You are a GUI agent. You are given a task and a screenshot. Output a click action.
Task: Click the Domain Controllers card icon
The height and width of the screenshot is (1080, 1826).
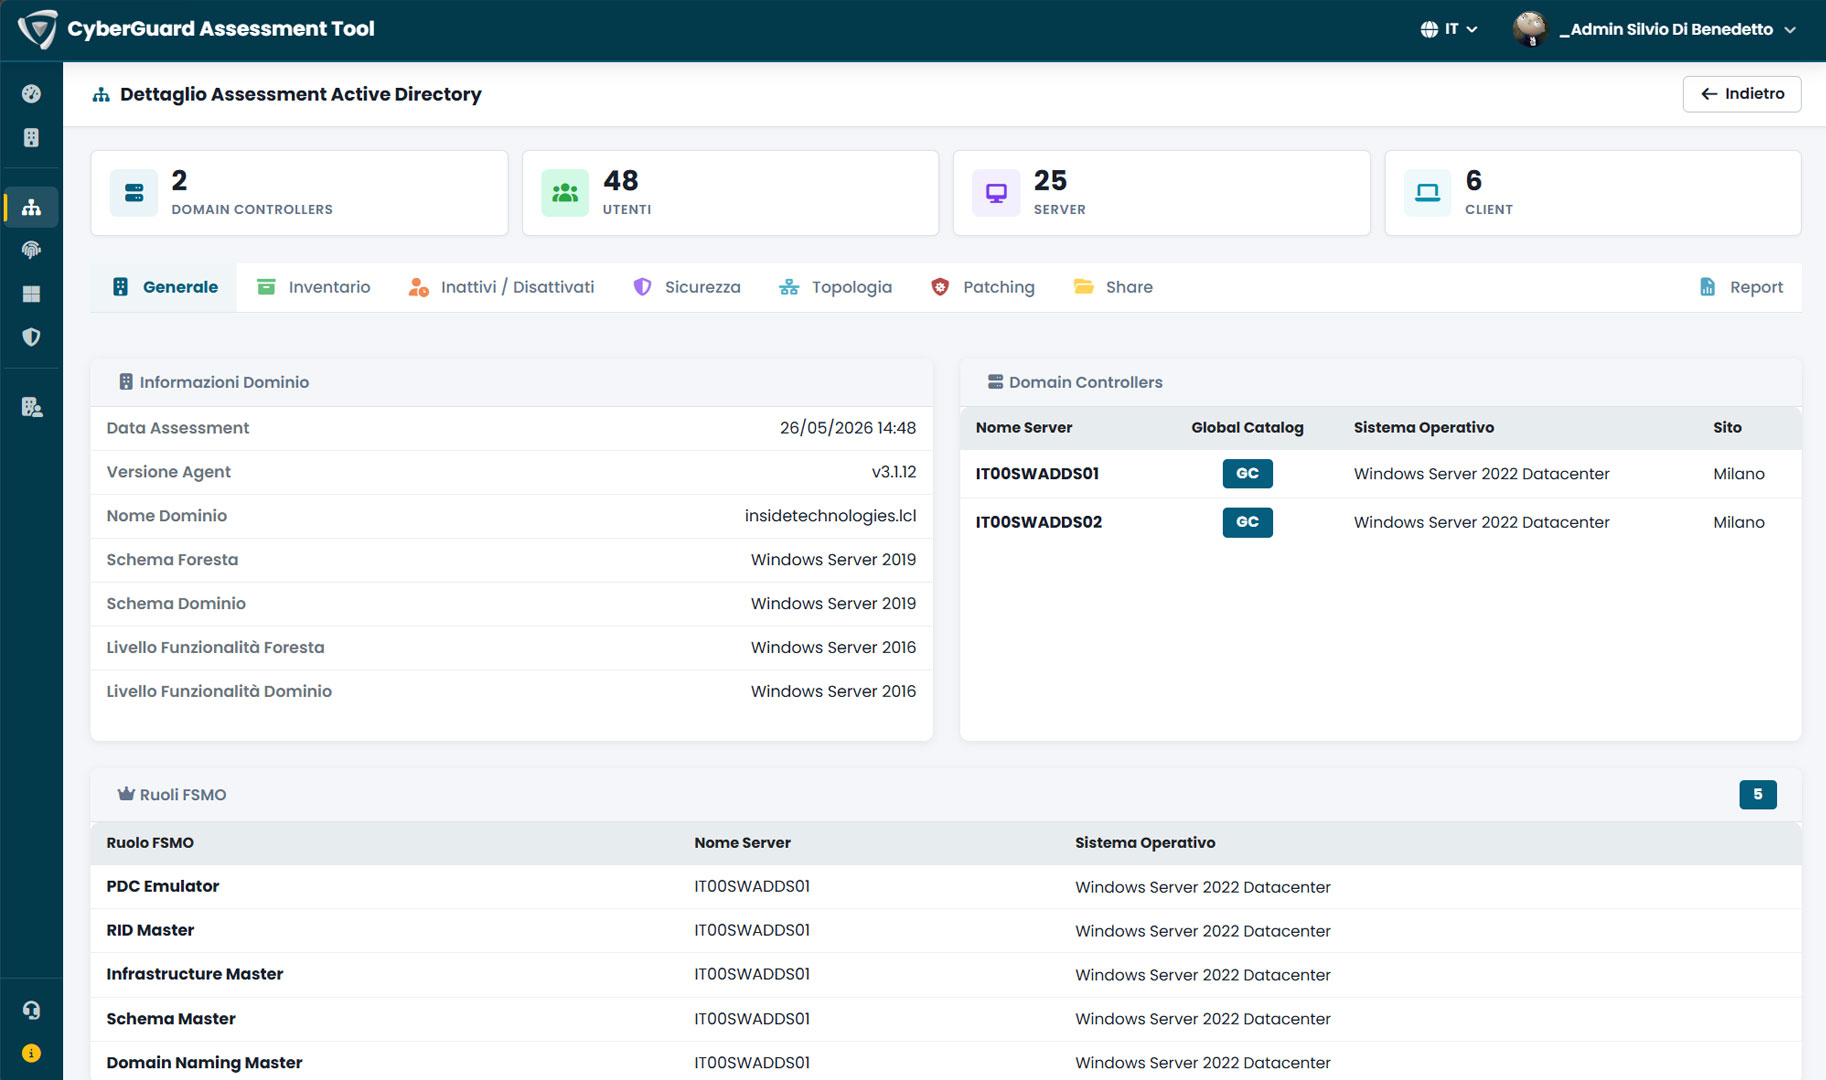(x=134, y=193)
